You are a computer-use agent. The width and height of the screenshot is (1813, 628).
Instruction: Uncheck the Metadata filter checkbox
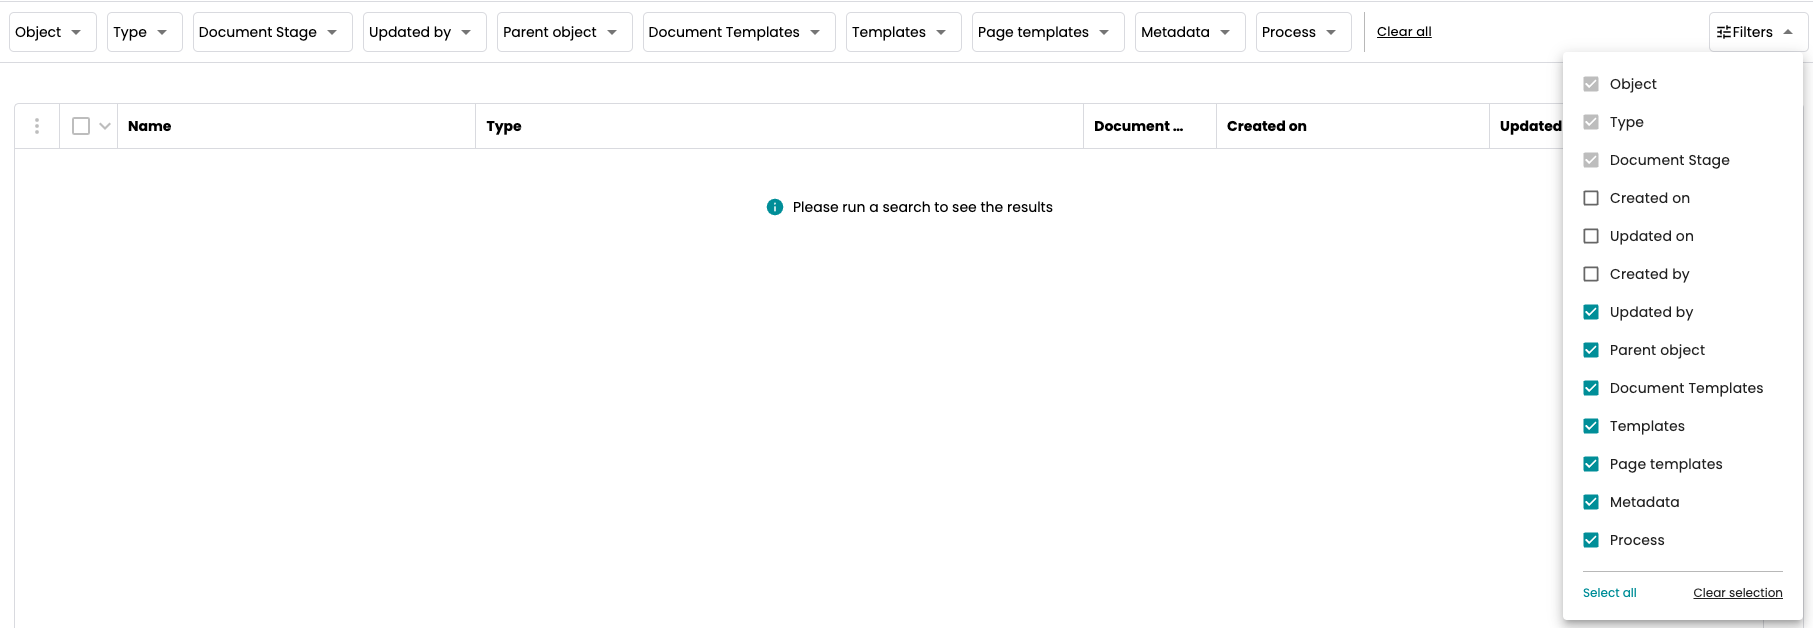(x=1591, y=502)
